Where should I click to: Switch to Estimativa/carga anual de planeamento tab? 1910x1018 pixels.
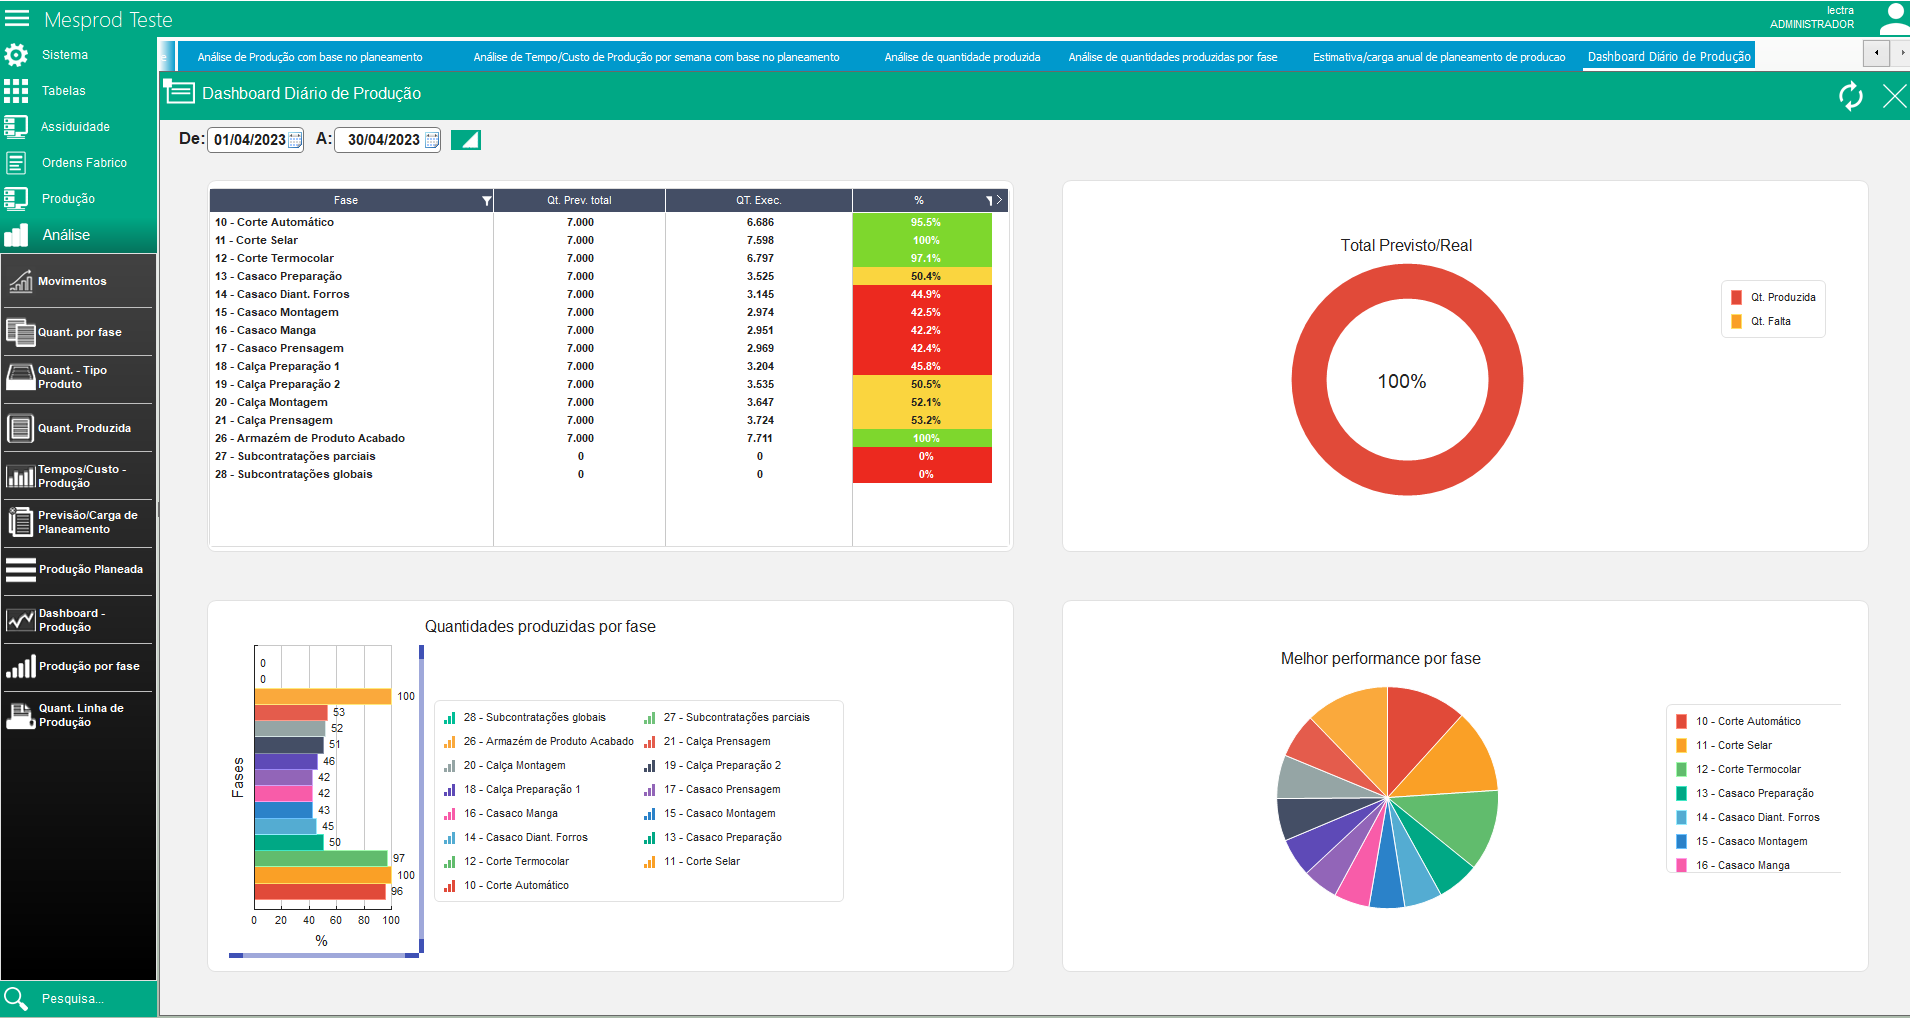[x=1439, y=57]
